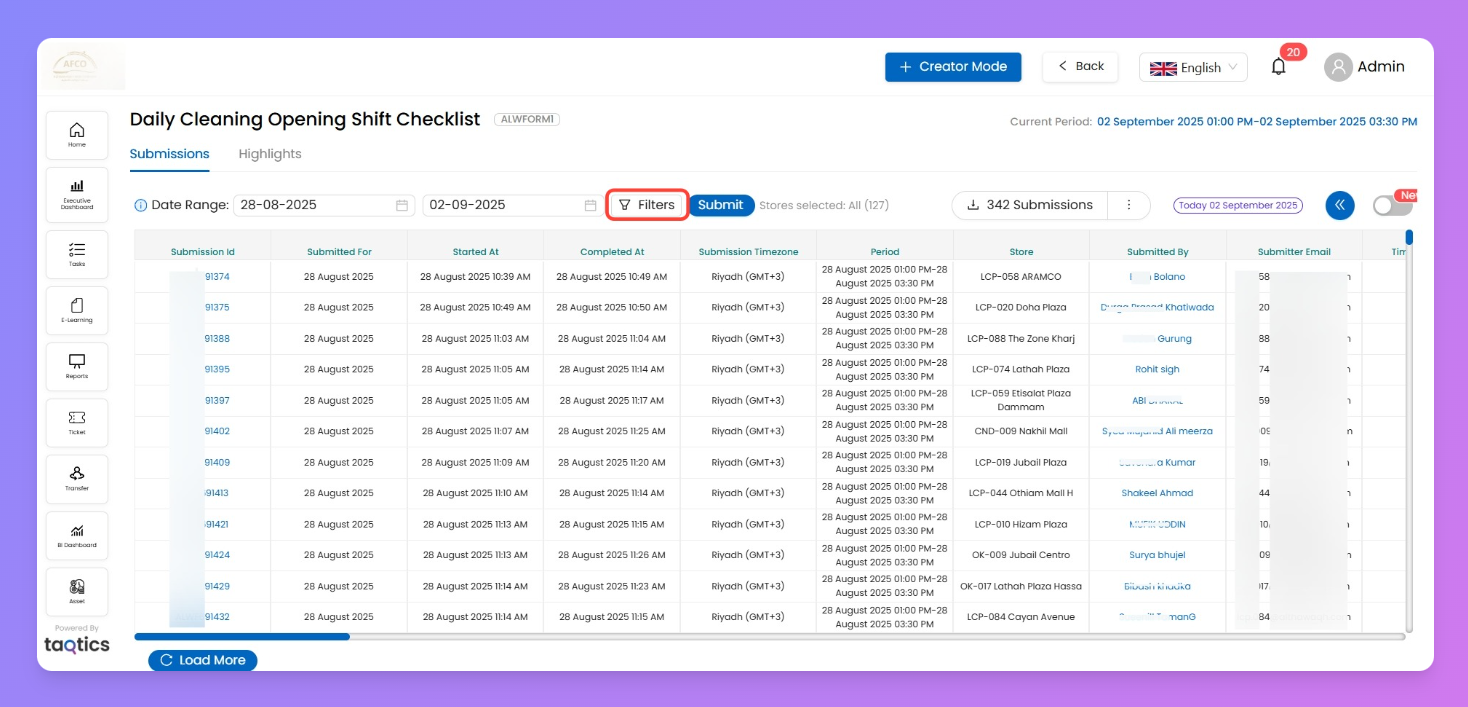
Task: Click Completed At cell 11:26 AM
Action: pos(612,555)
